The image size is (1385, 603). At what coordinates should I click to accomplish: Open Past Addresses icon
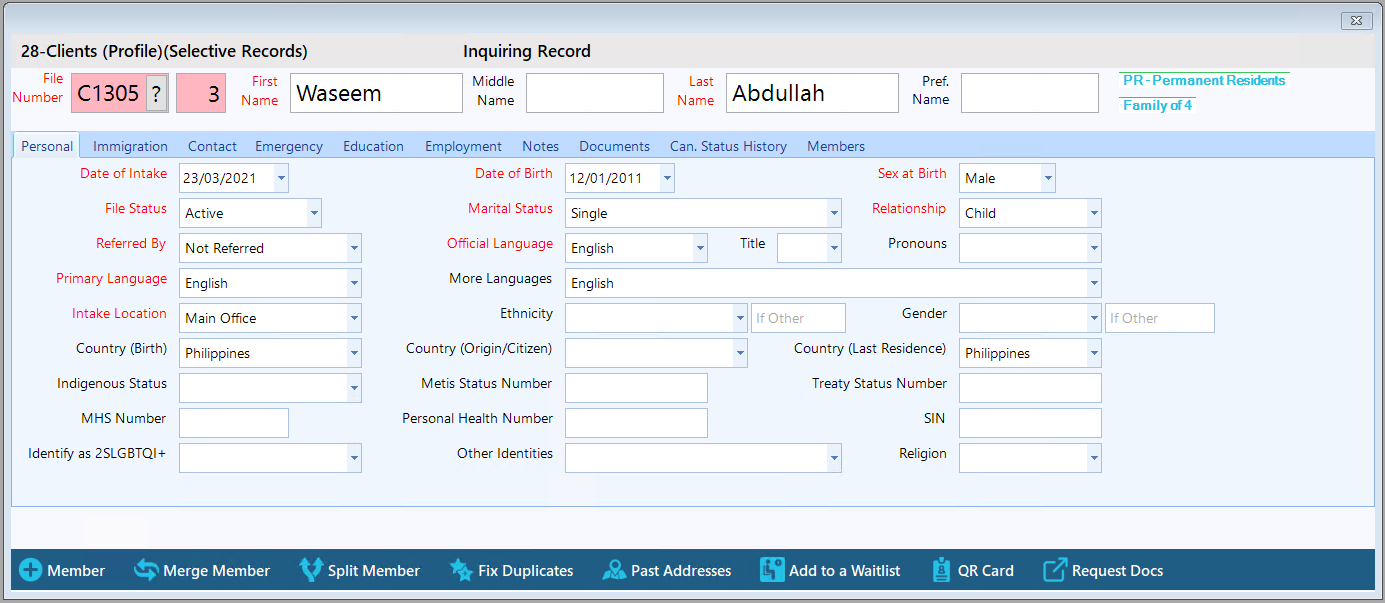click(614, 571)
